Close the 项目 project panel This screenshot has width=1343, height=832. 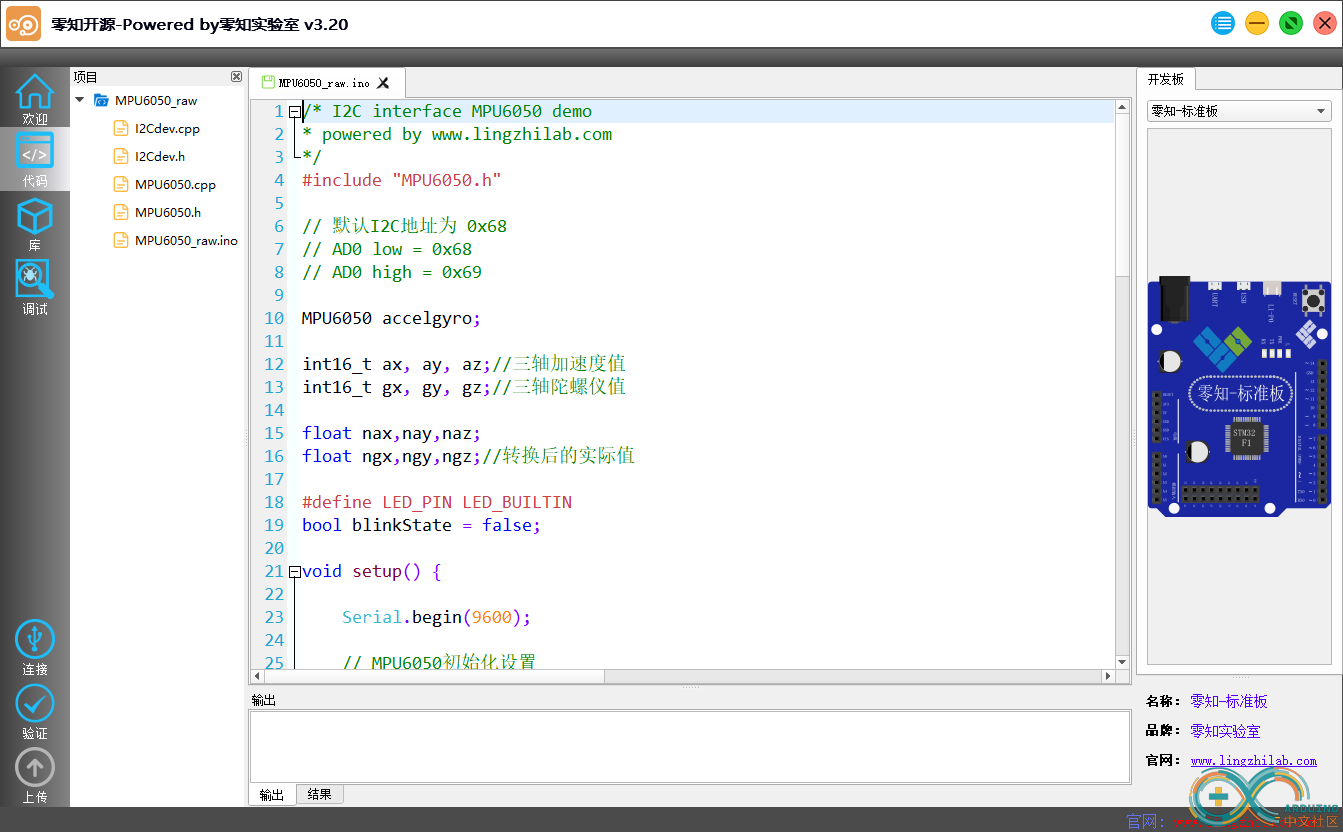236,76
